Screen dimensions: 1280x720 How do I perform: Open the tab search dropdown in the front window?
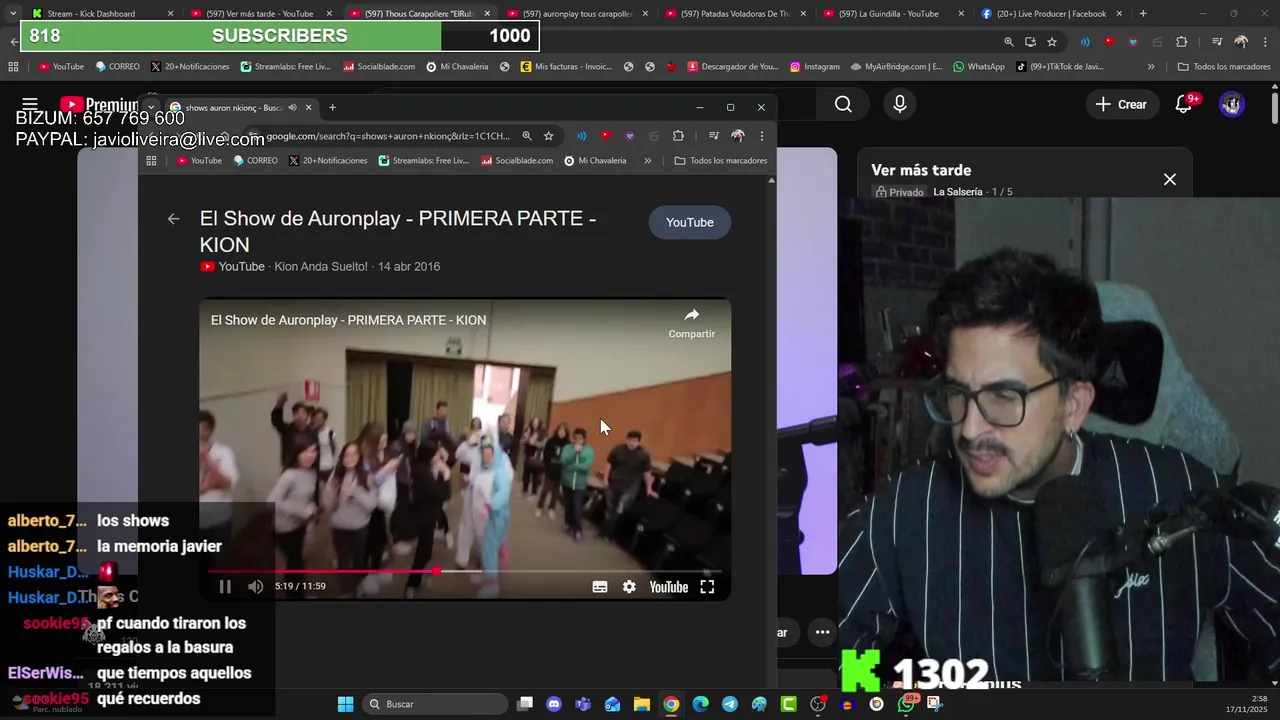151,107
